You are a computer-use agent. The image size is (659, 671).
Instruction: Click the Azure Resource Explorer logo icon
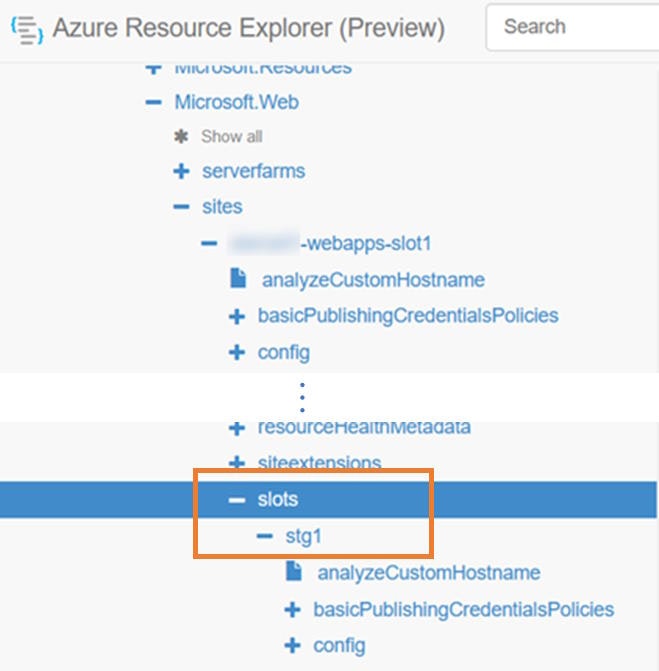[x=27, y=30]
